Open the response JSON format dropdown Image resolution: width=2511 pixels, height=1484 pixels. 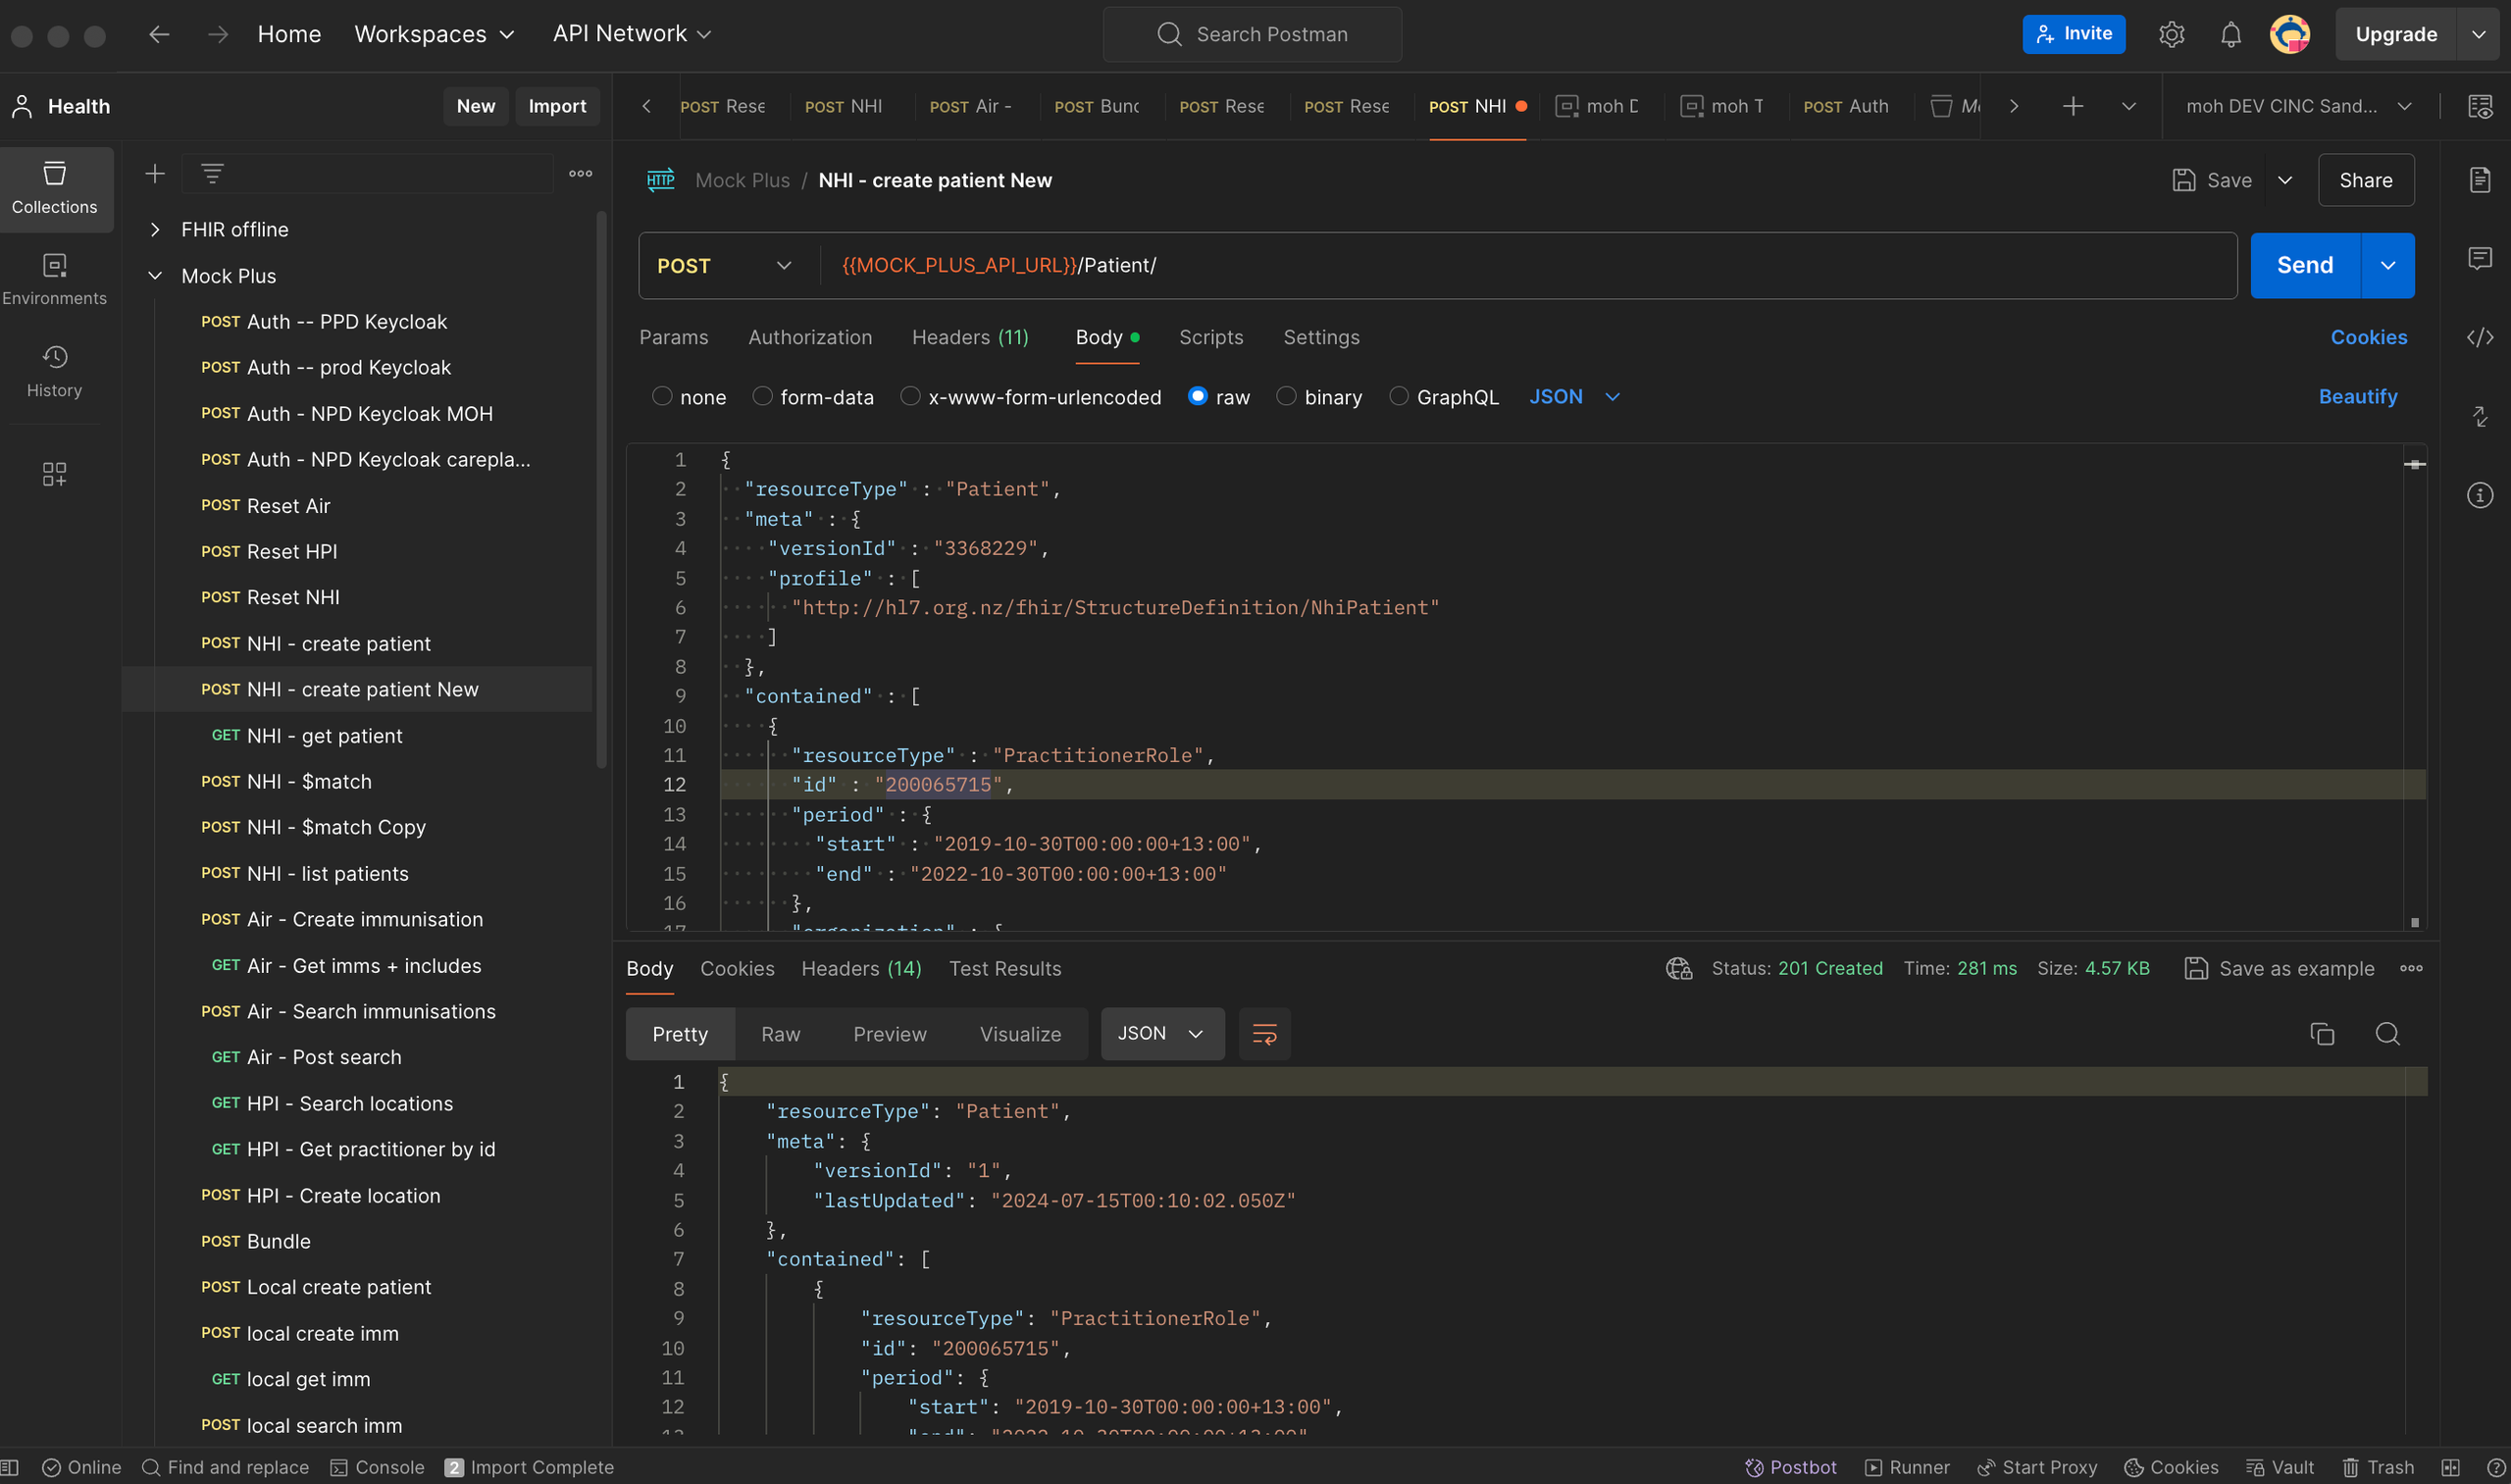coord(1162,1034)
